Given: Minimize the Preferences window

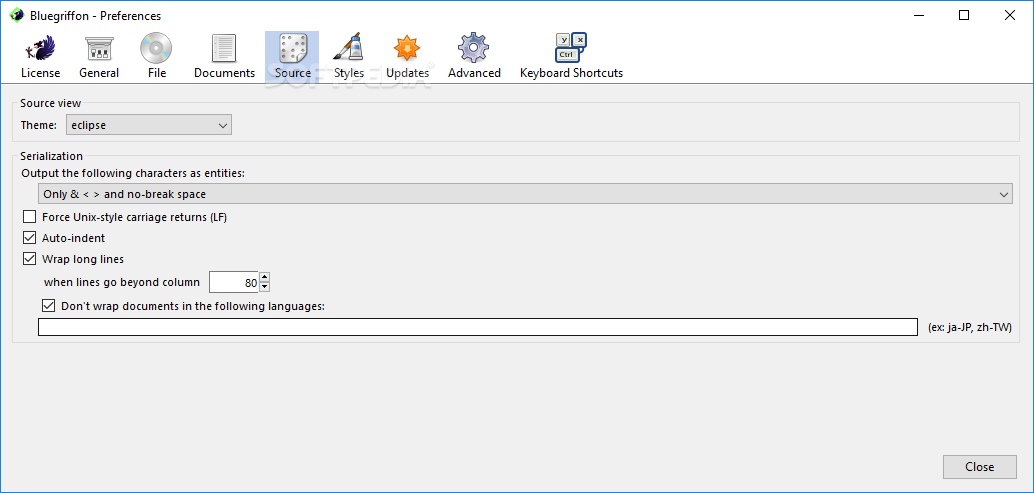Looking at the screenshot, I should [919, 16].
